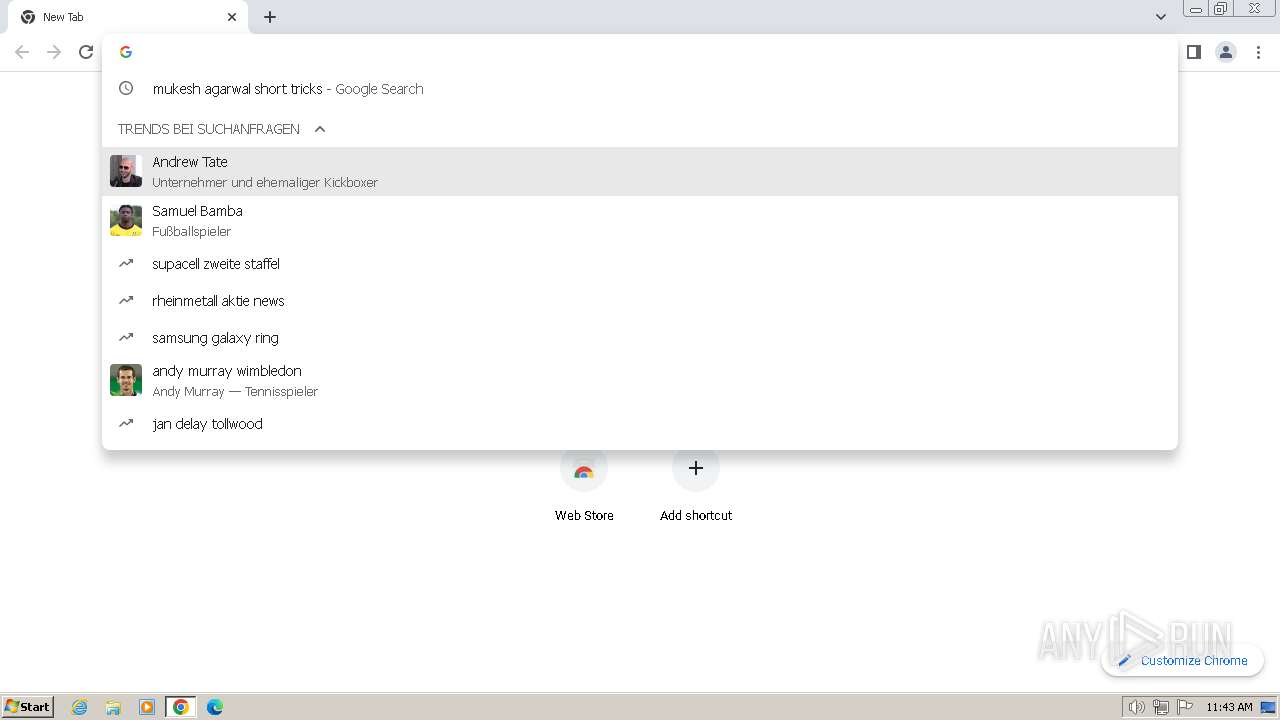The width and height of the screenshot is (1280, 720).
Task: Click the 11:43 AM system clock
Action: tap(1229, 707)
